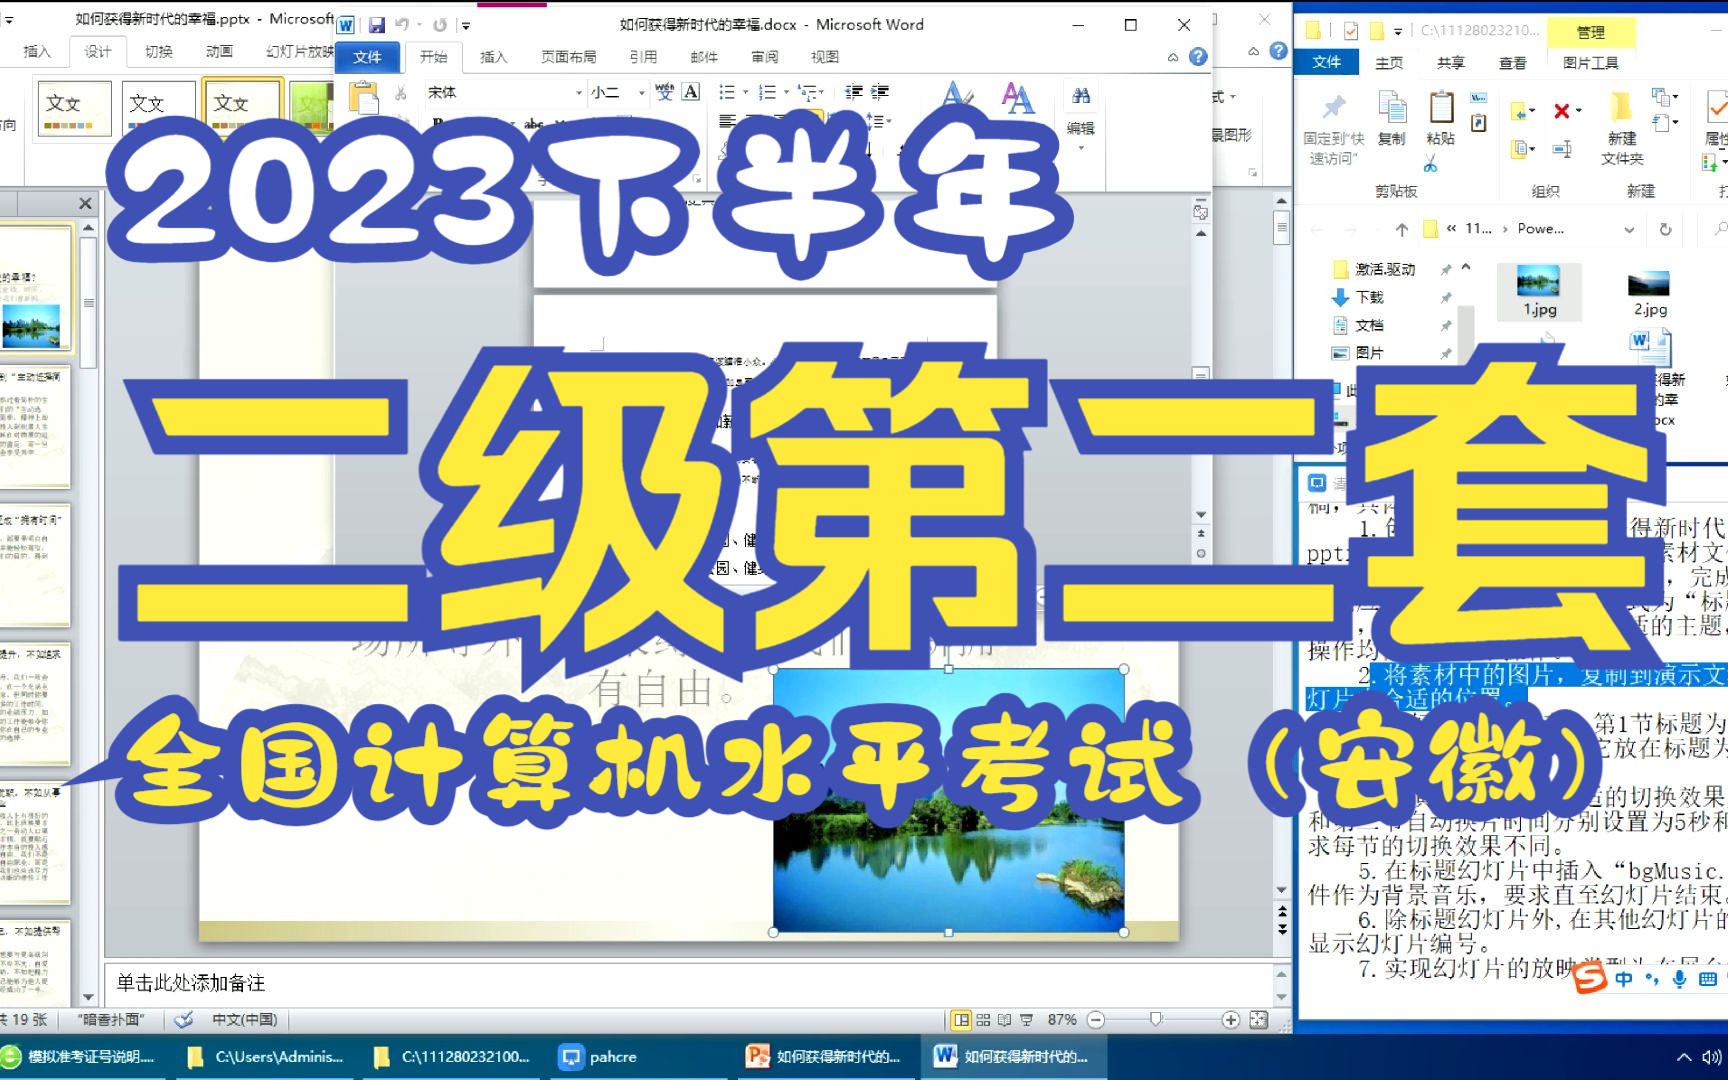The image size is (1728, 1080).
Task: Open Word File tab
Action: 367,57
